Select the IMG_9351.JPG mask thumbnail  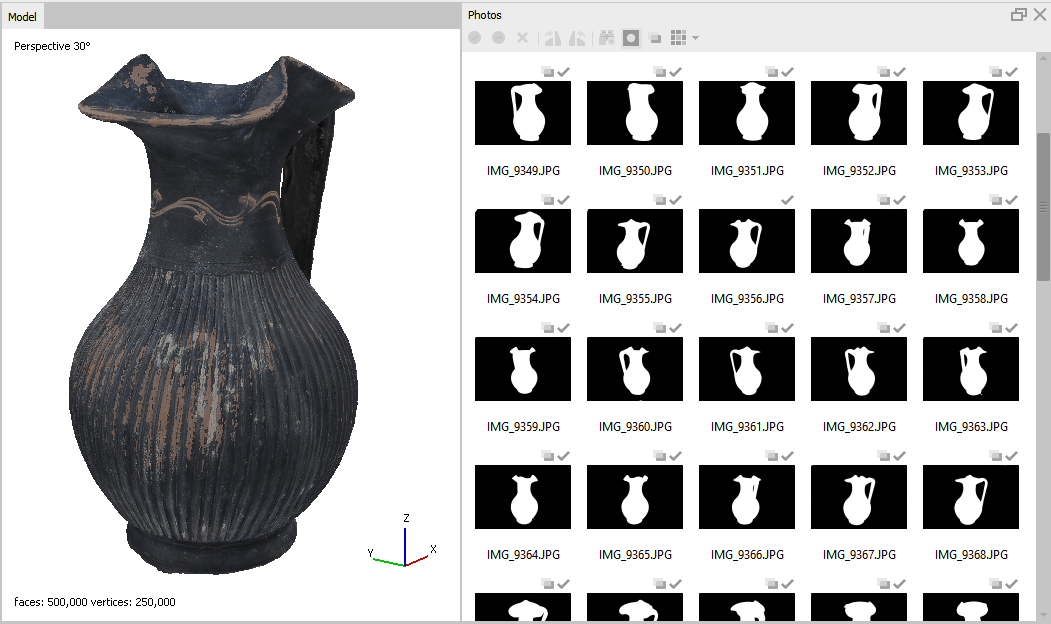point(747,113)
